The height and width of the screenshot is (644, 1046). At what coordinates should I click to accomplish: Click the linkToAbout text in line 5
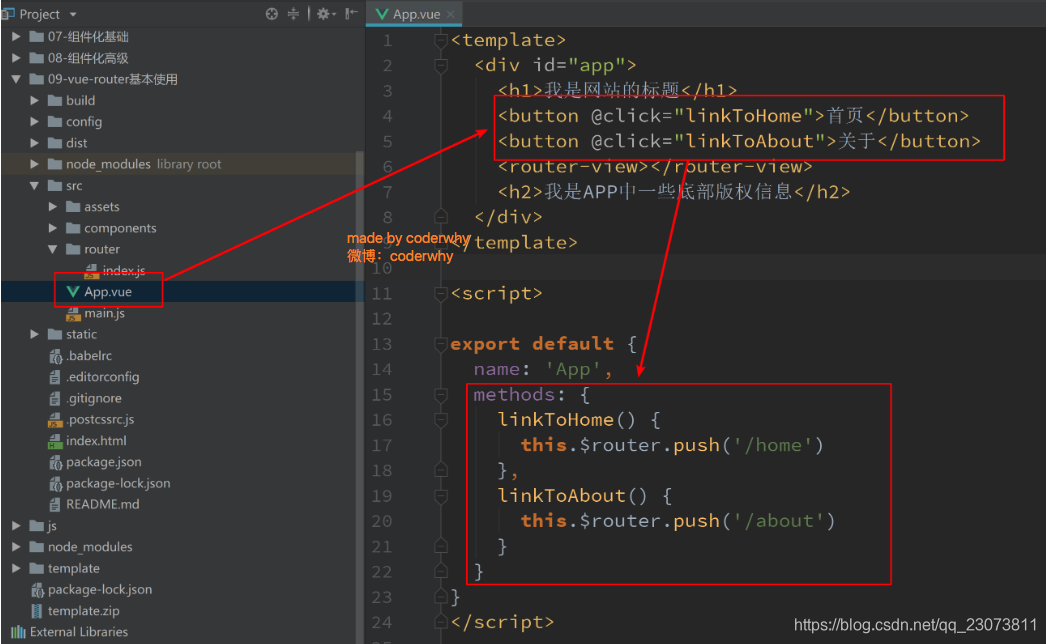click(x=749, y=141)
